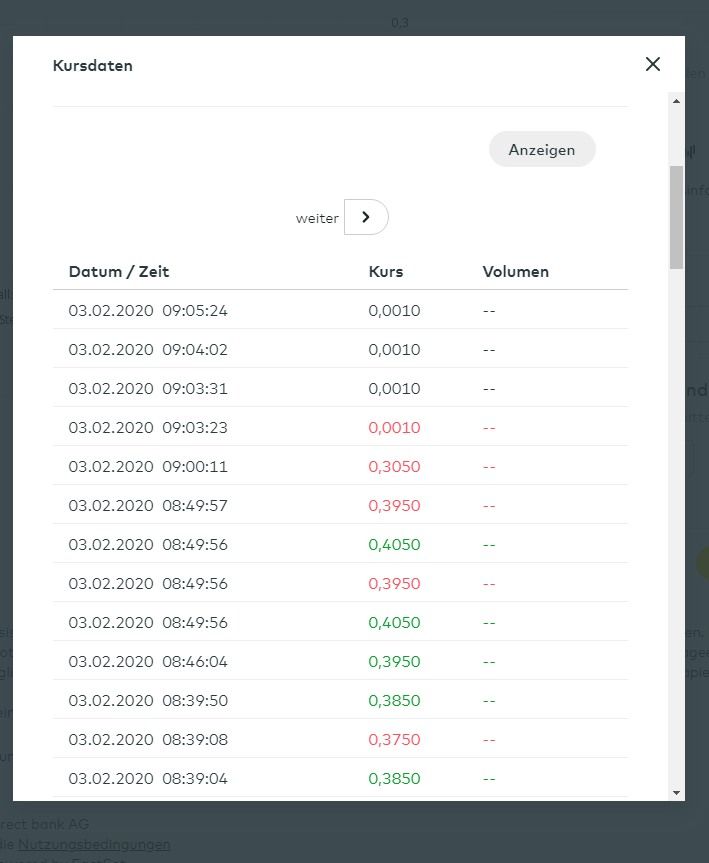
Task: Select the 09:04:02 price entry row
Action: pyautogui.click(x=148, y=350)
